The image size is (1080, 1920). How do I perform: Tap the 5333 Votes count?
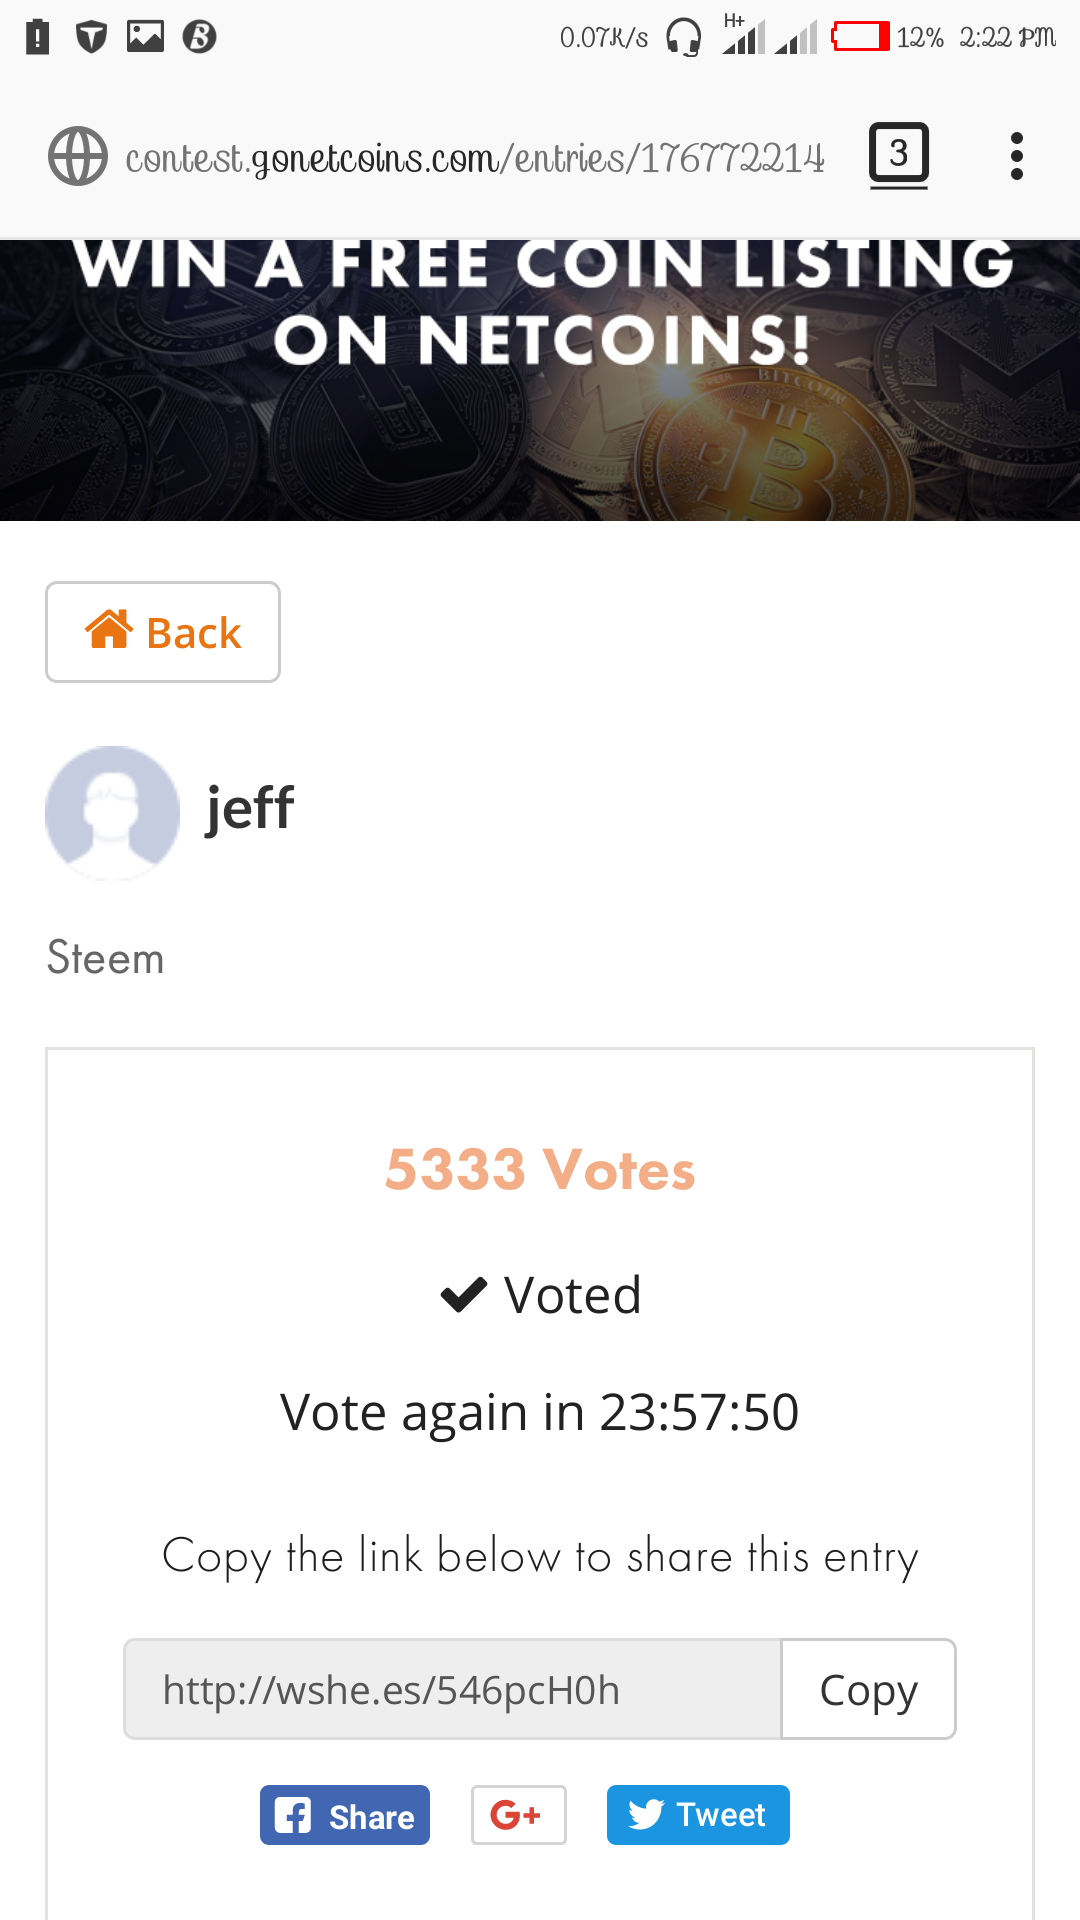540,1169
